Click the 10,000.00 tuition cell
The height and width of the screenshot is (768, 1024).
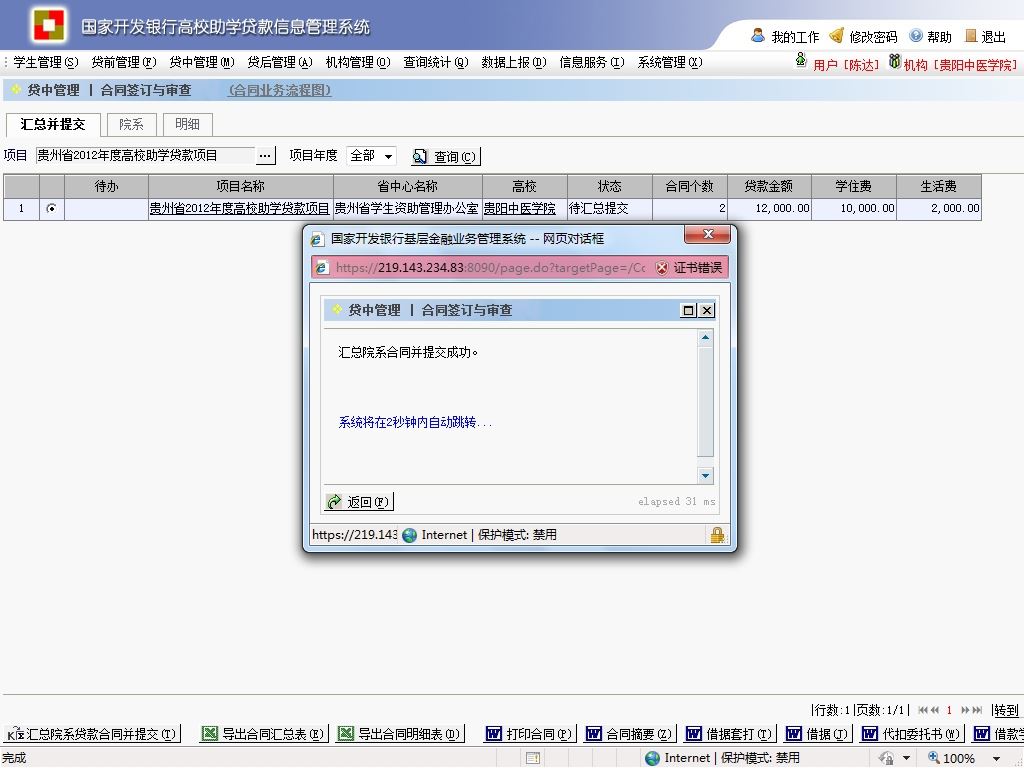(x=854, y=208)
